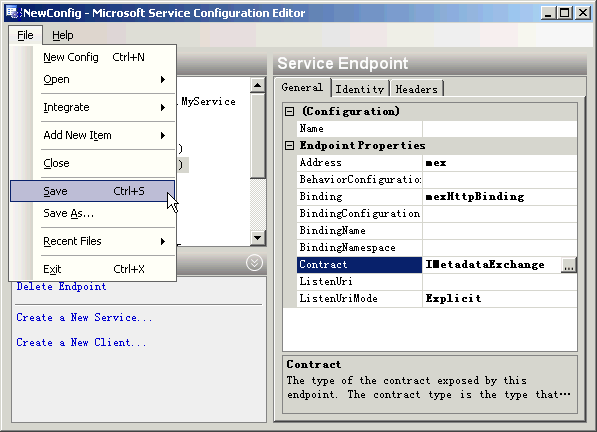Open the File menu
The width and height of the screenshot is (597, 432).
click(x=25, y=35)
